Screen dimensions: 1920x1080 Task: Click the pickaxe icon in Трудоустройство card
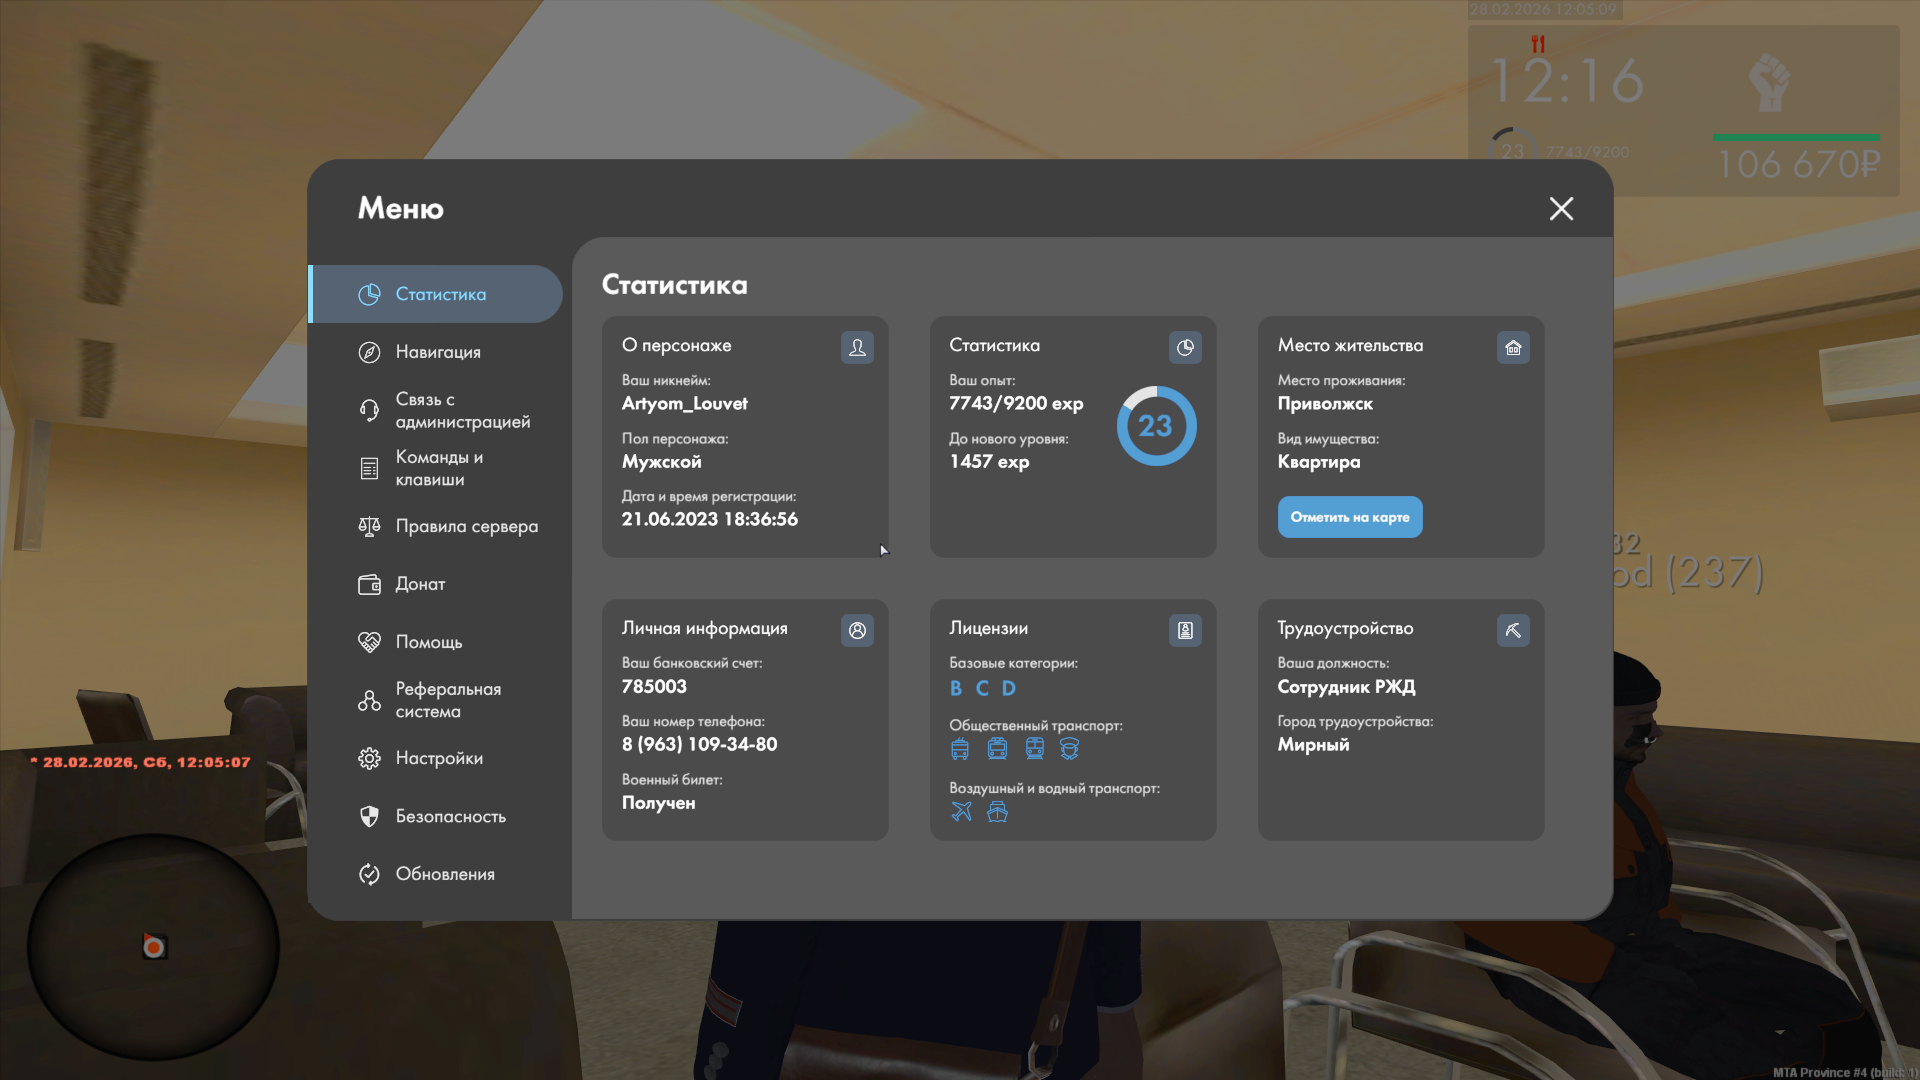pyautogui.click(x=1513, y=630)
